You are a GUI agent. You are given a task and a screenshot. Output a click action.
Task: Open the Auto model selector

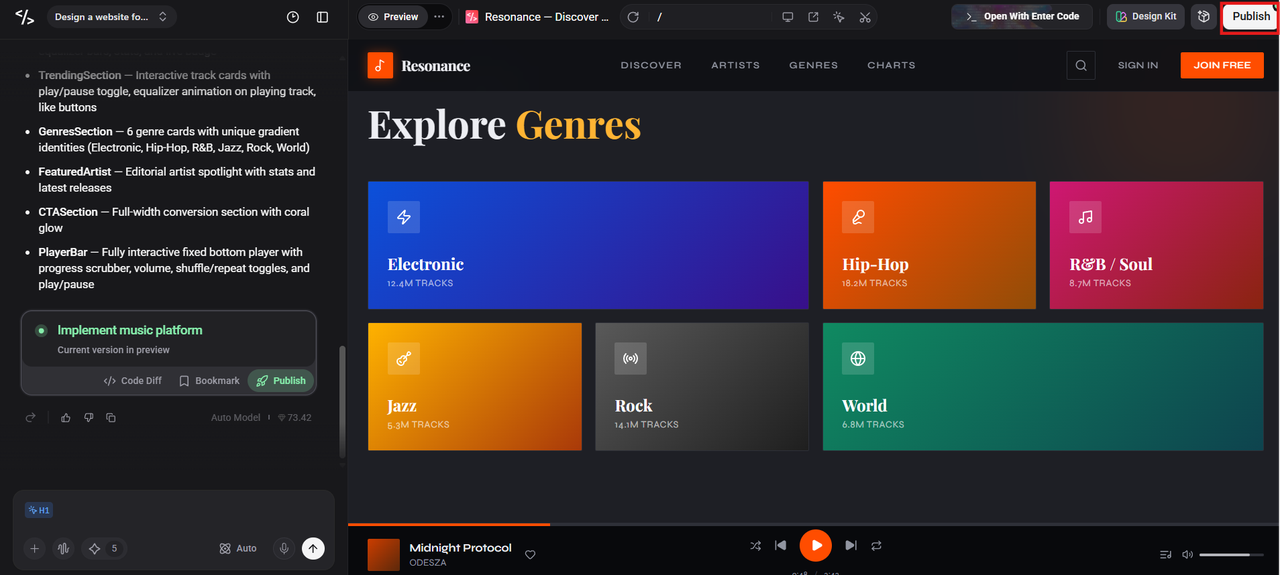[238, 549]
